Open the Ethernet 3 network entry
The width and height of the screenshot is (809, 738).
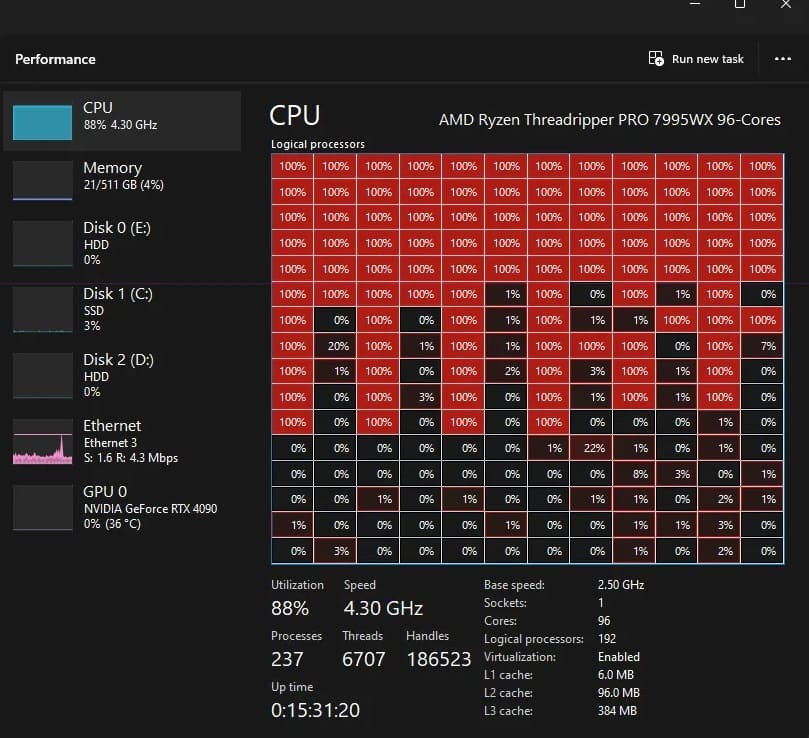pos(122,441)
